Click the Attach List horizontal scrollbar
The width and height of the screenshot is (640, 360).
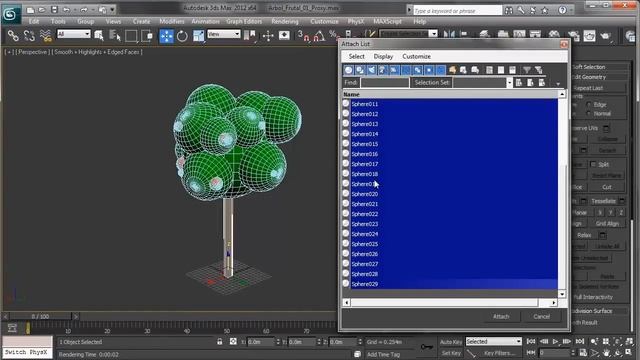click(x=444, y=302)
